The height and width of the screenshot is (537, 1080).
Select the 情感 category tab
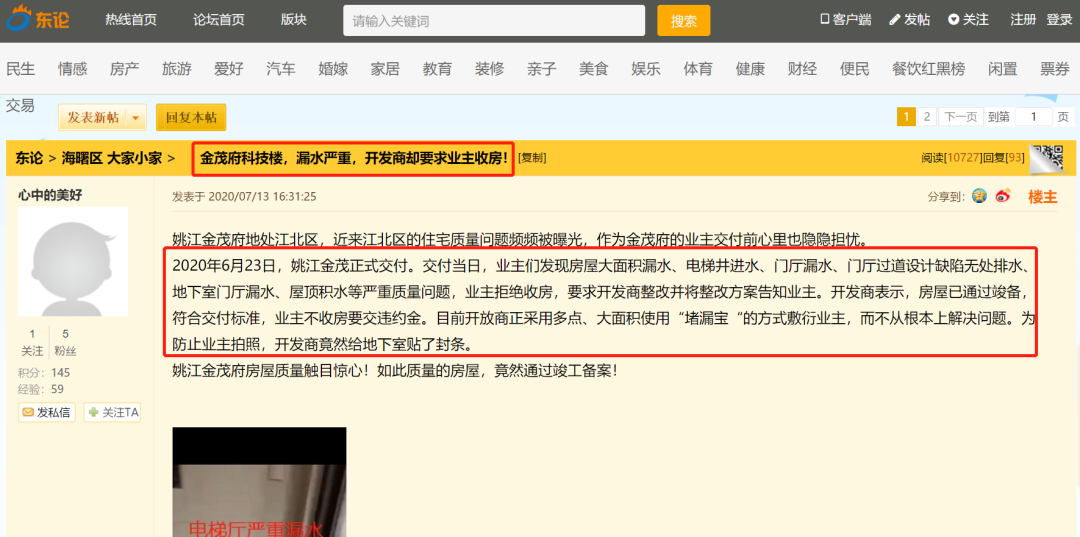(72, 69)
